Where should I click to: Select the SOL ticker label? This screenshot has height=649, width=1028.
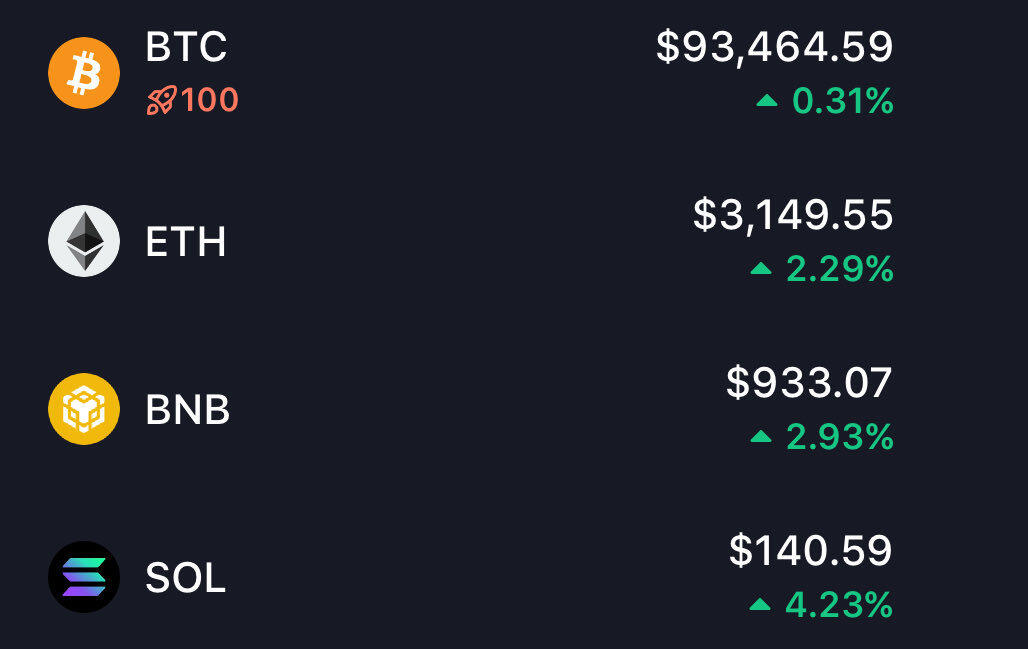pos(186,577)
